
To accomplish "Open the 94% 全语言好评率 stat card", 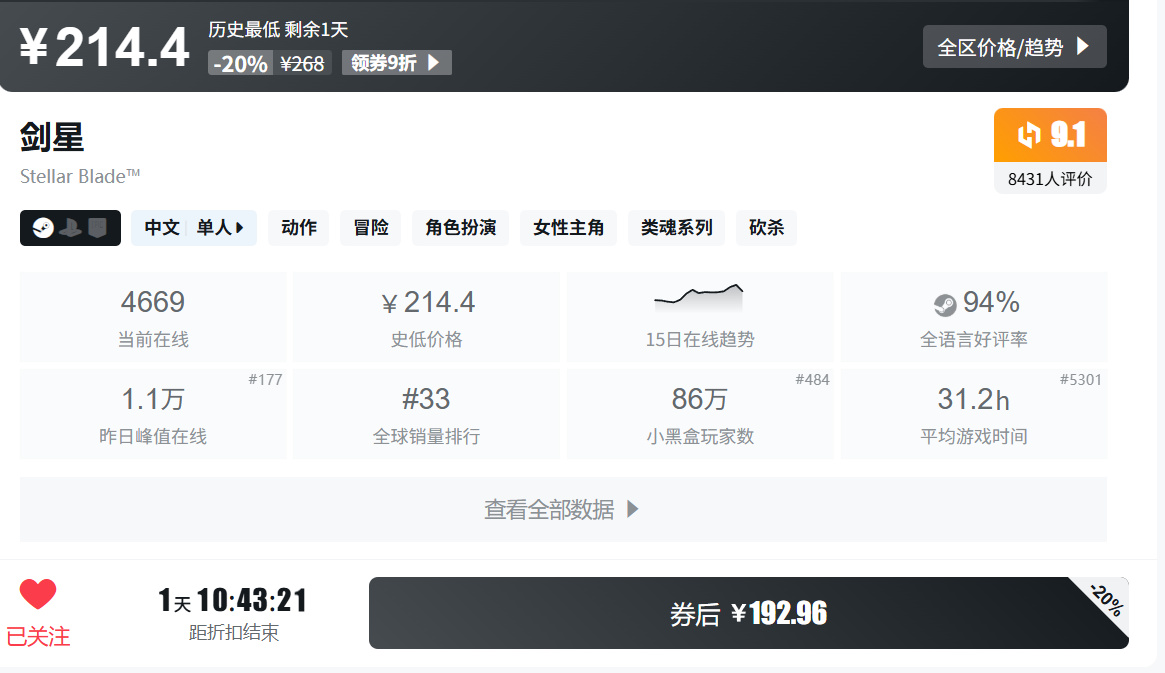I will click(973, 317).
